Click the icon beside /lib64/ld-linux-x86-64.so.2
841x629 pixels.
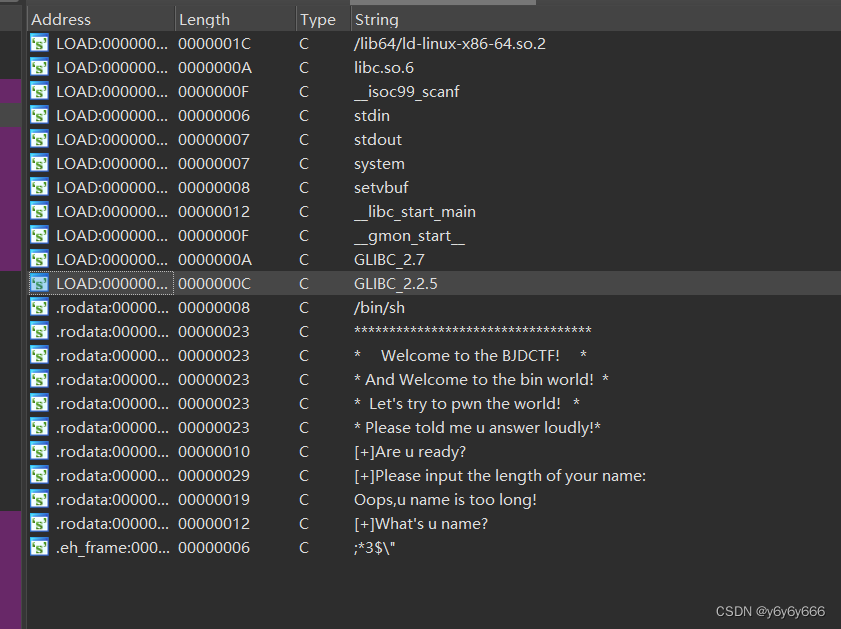tap(38, 43)
